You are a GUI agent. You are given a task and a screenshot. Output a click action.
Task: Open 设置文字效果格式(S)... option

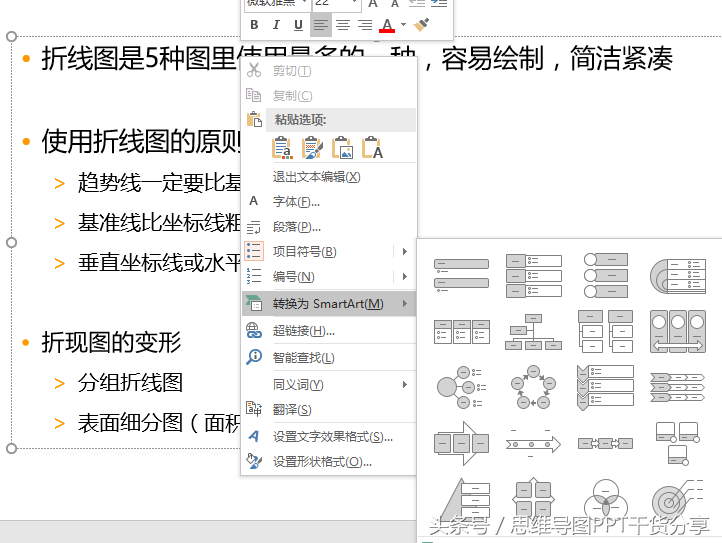(x=329, y=436)
